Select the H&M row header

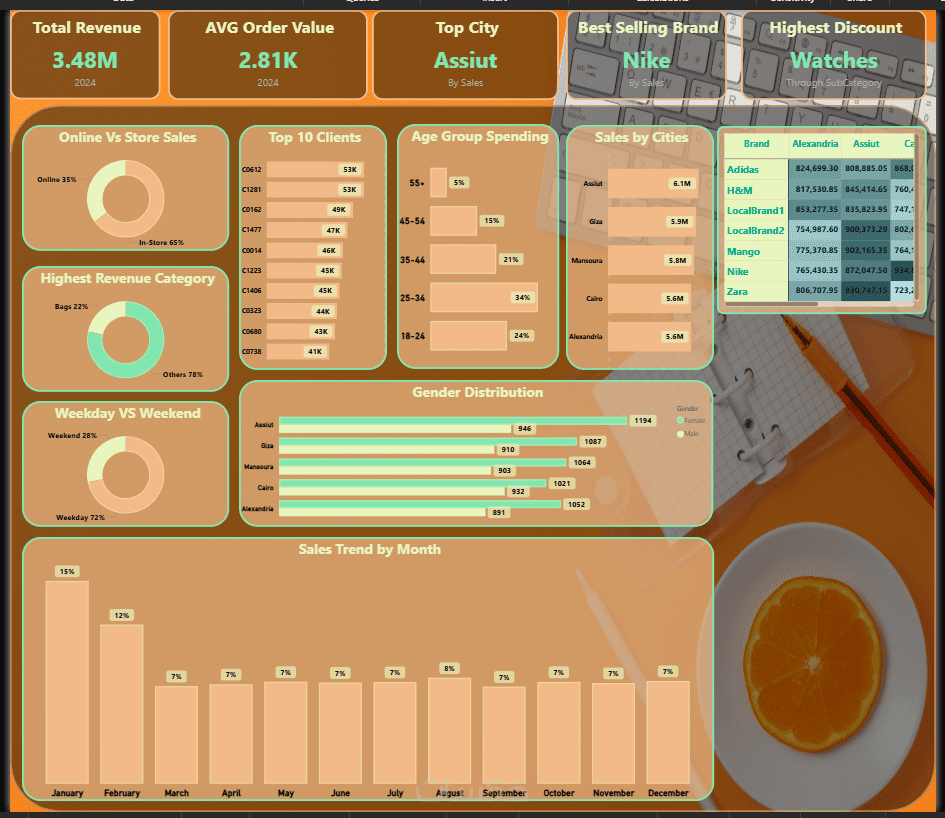click(756, 190)
